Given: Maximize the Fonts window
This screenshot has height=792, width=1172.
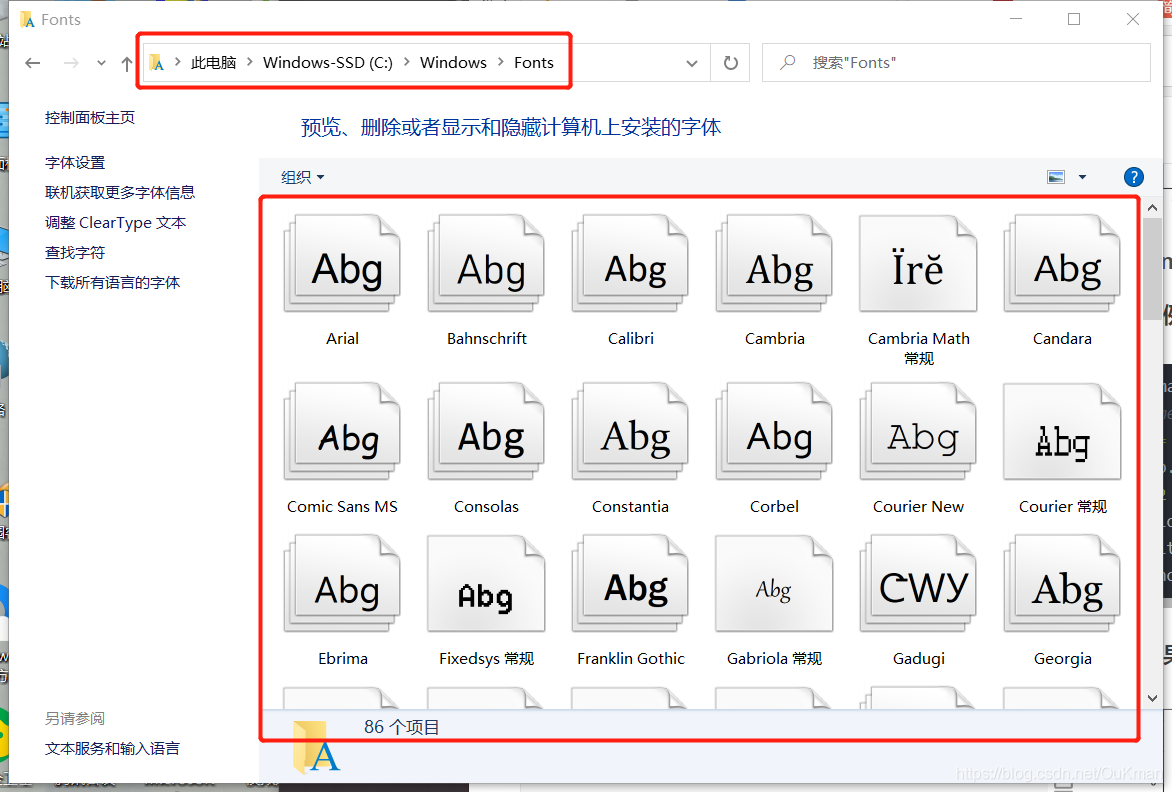Looking at the screenshot, I should 1074,19.
